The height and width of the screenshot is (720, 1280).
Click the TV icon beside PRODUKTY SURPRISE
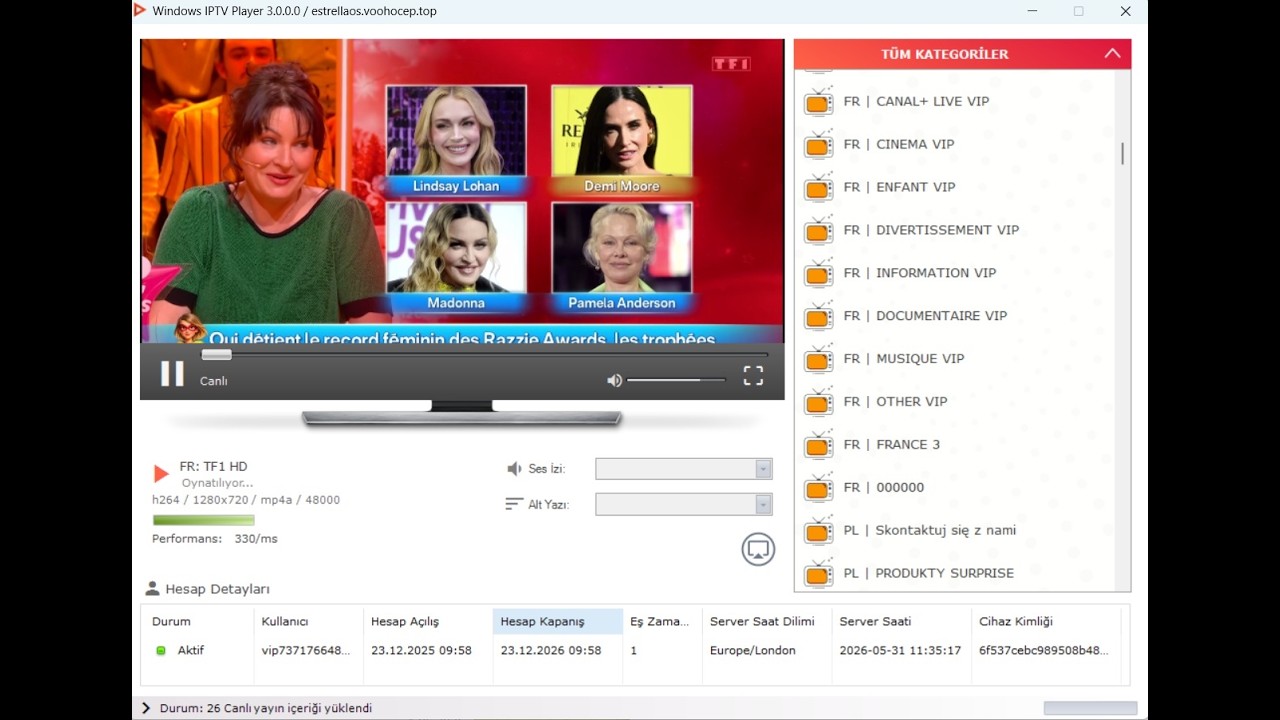(818, 575)
